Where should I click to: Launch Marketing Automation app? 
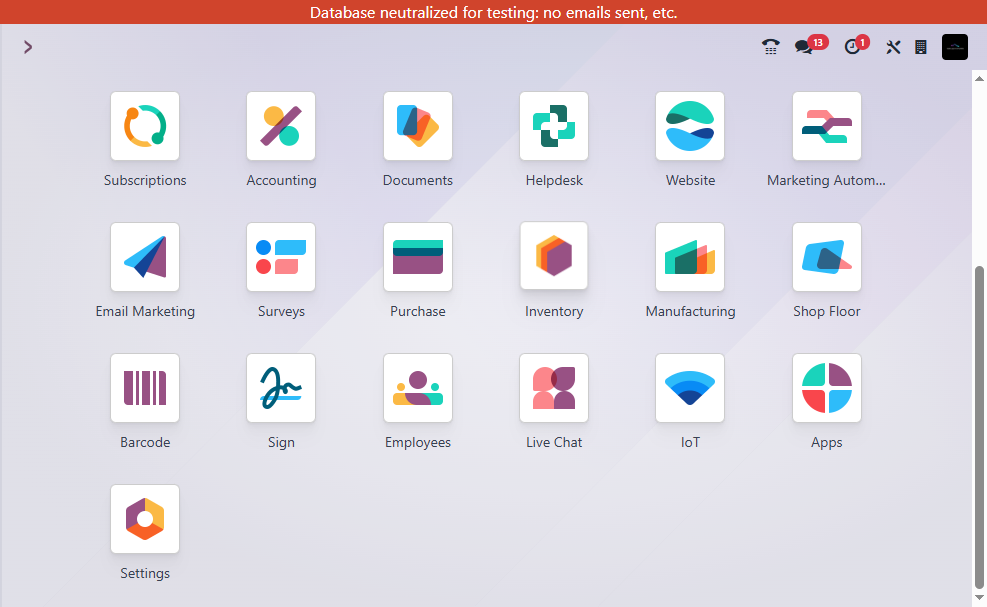point(826,126)
